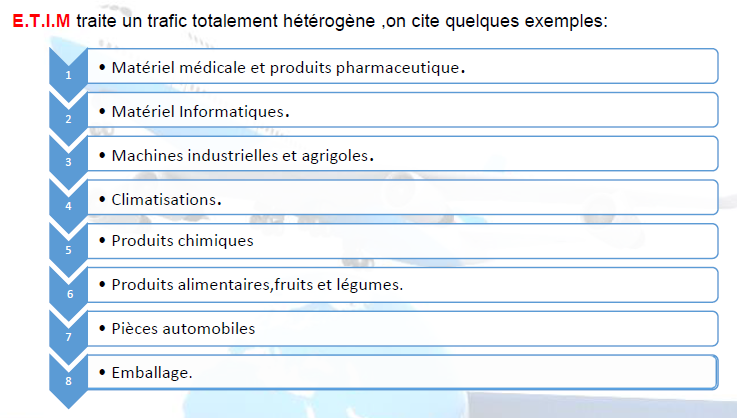Select the Machines industrielles et agrigoles item

[403, 154]
